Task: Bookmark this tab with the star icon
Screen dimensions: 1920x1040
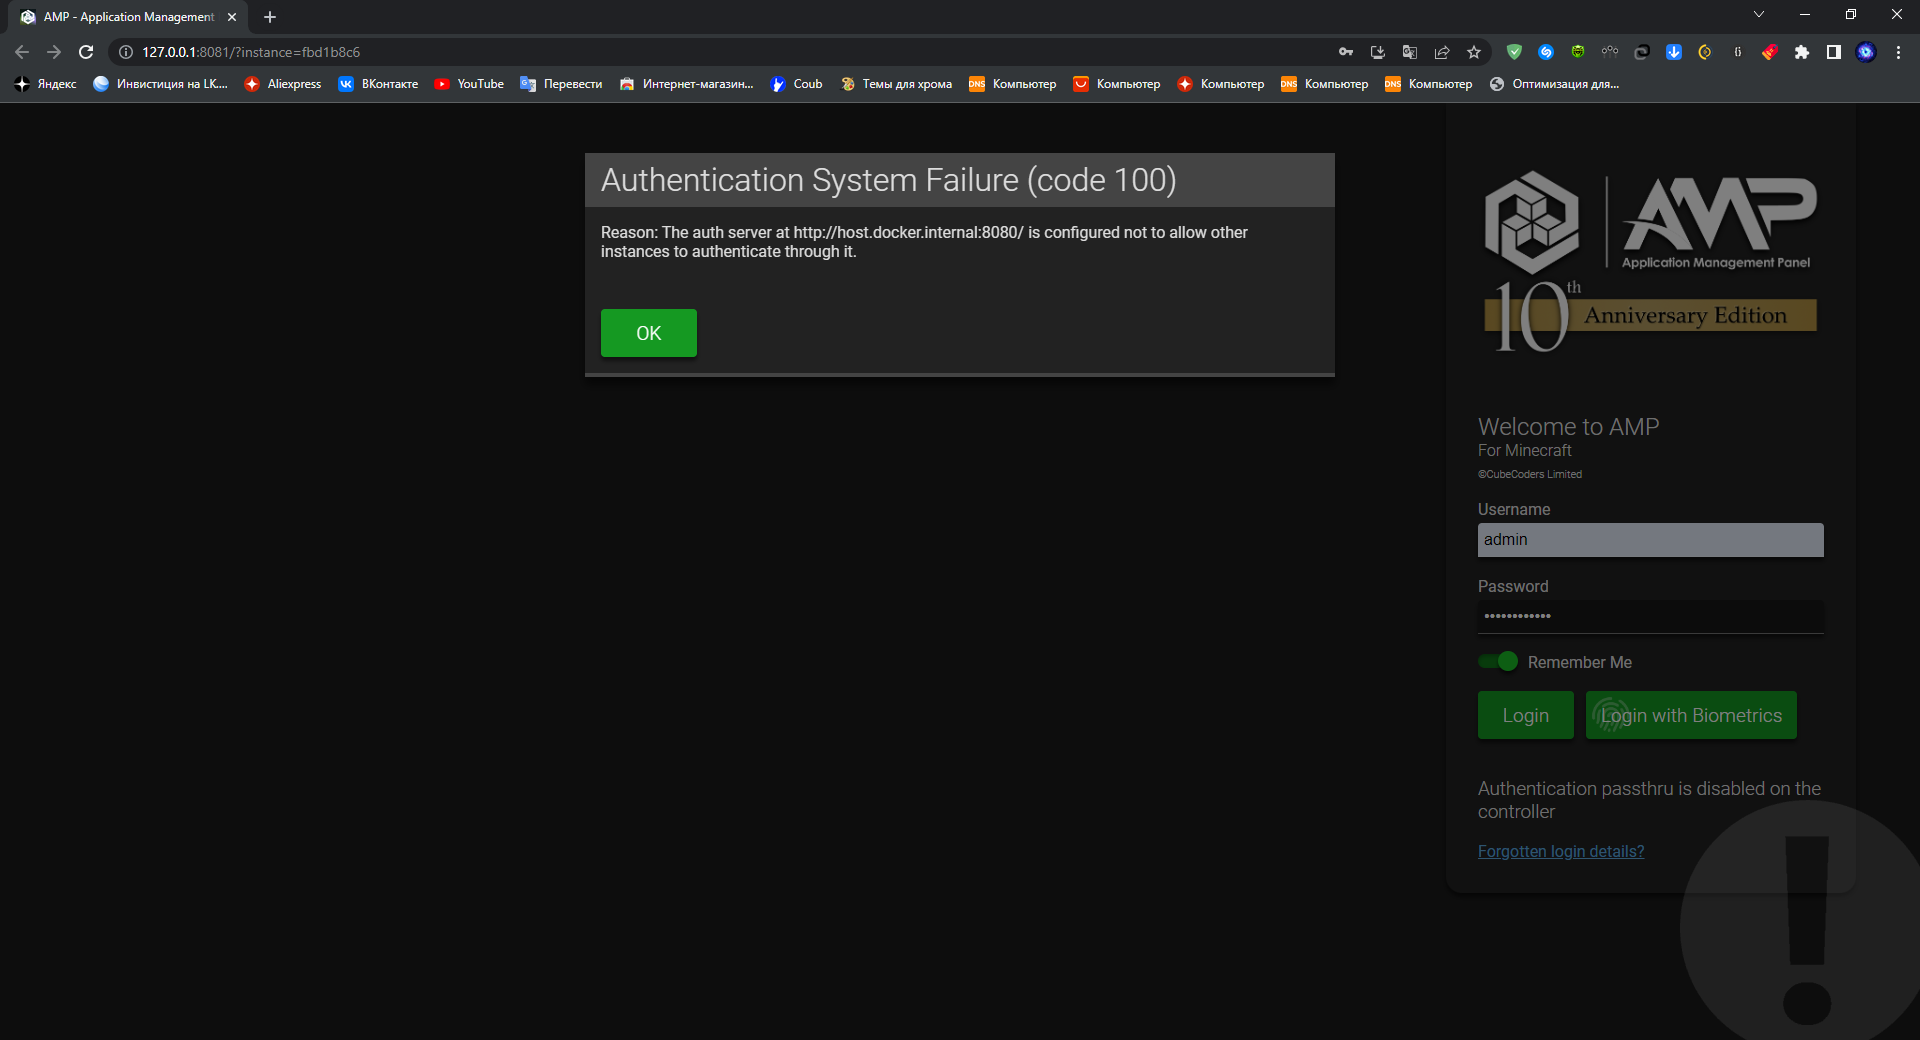Action: tap(1474, 52)
